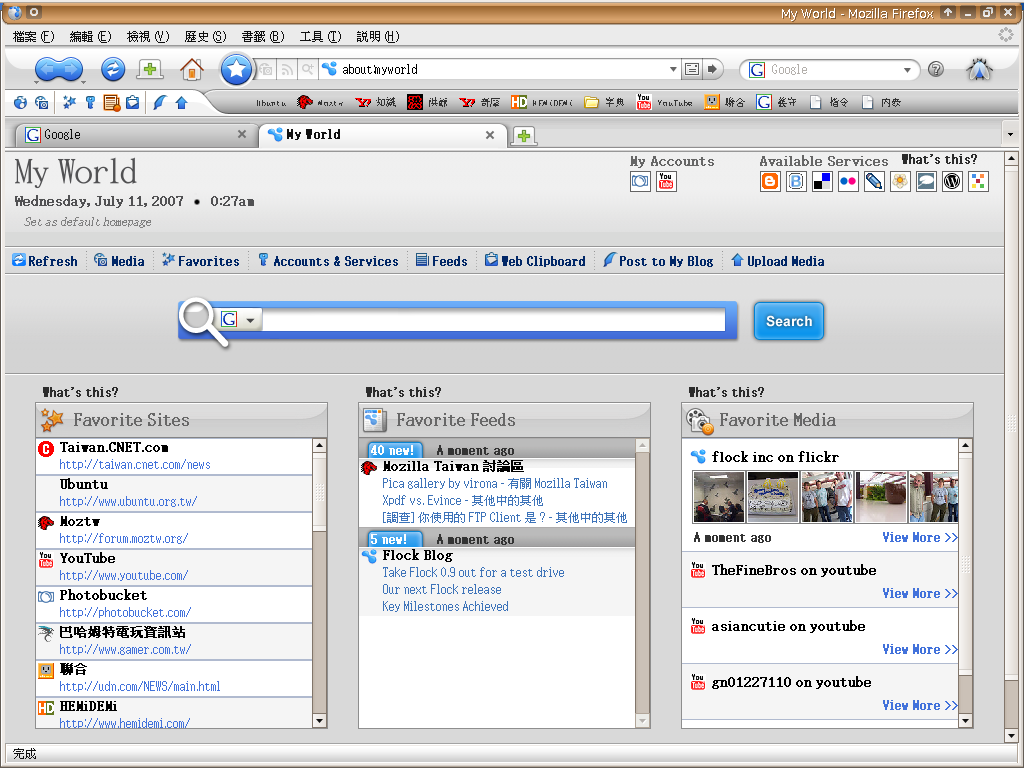Click the small upload arrow toolbar icon

click(182, 103)
